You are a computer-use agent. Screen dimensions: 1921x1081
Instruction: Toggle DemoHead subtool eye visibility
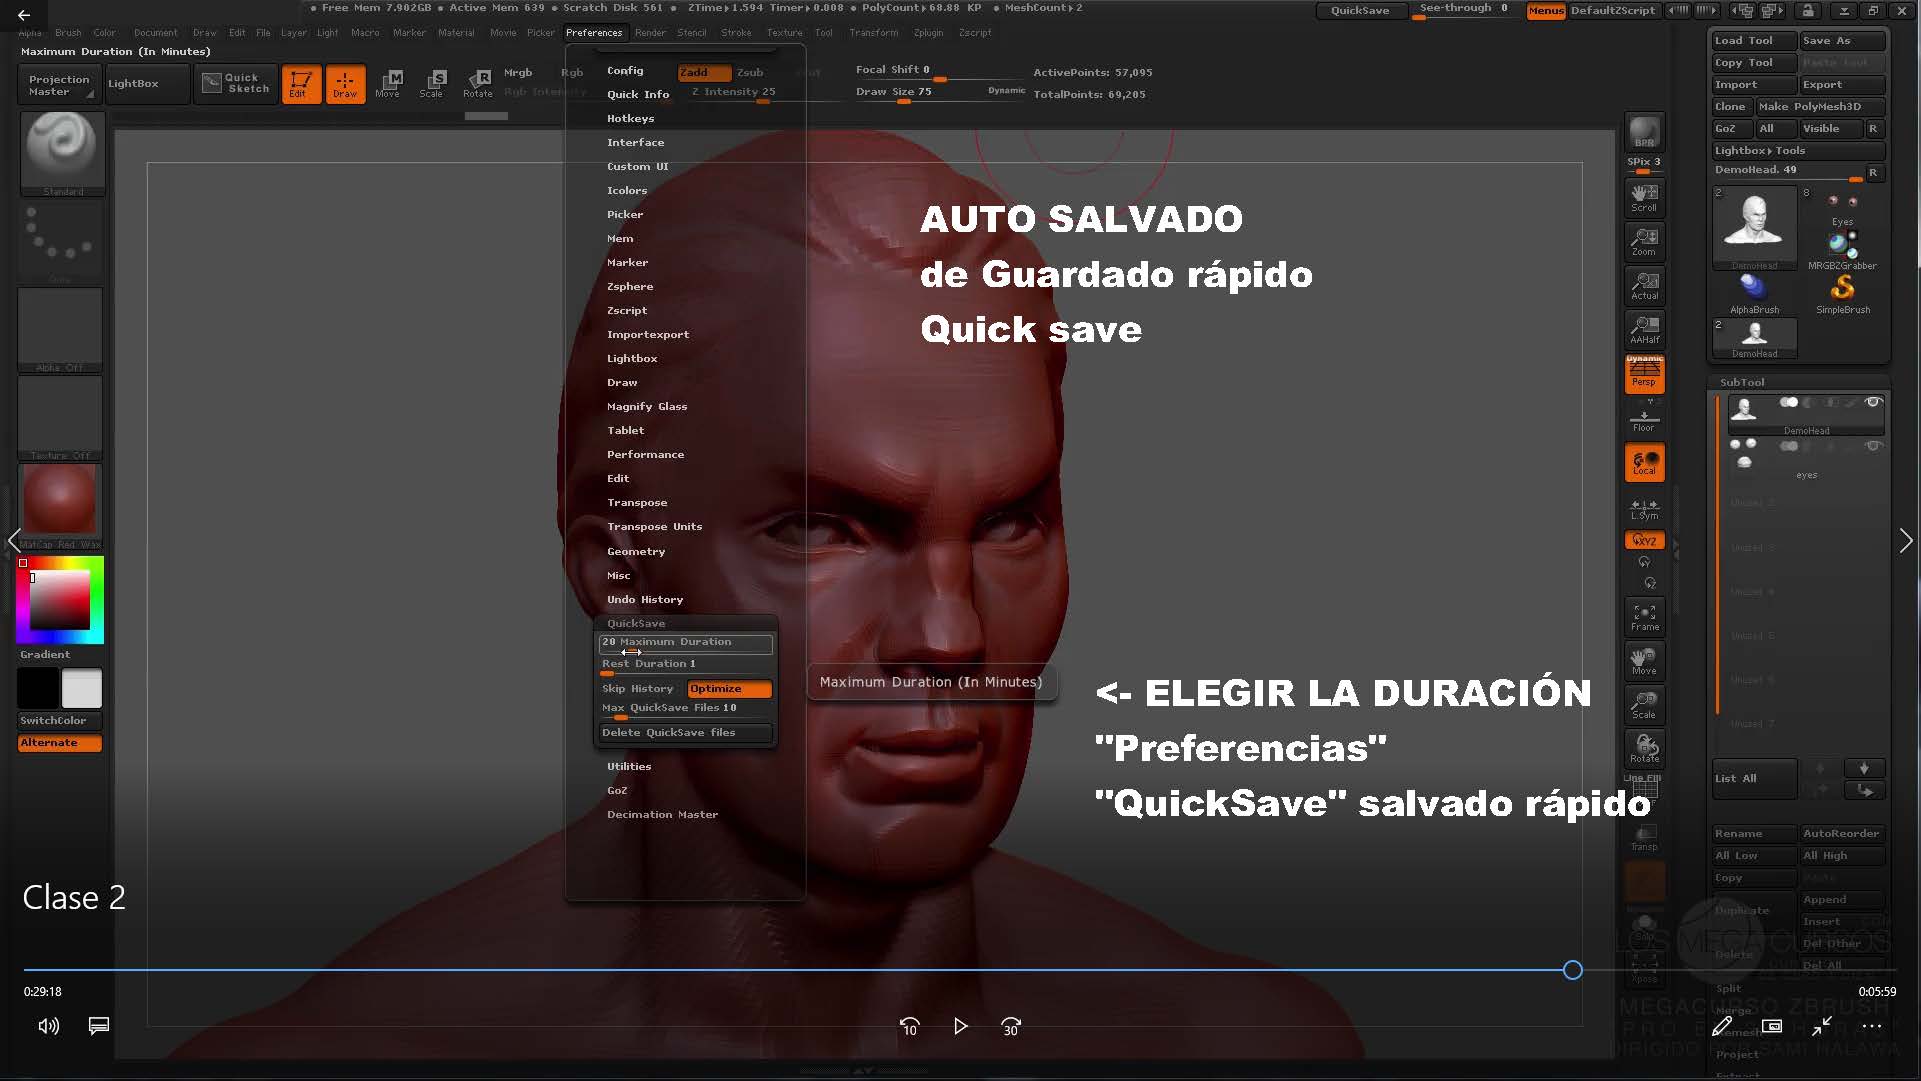[x=1873, y=402]
